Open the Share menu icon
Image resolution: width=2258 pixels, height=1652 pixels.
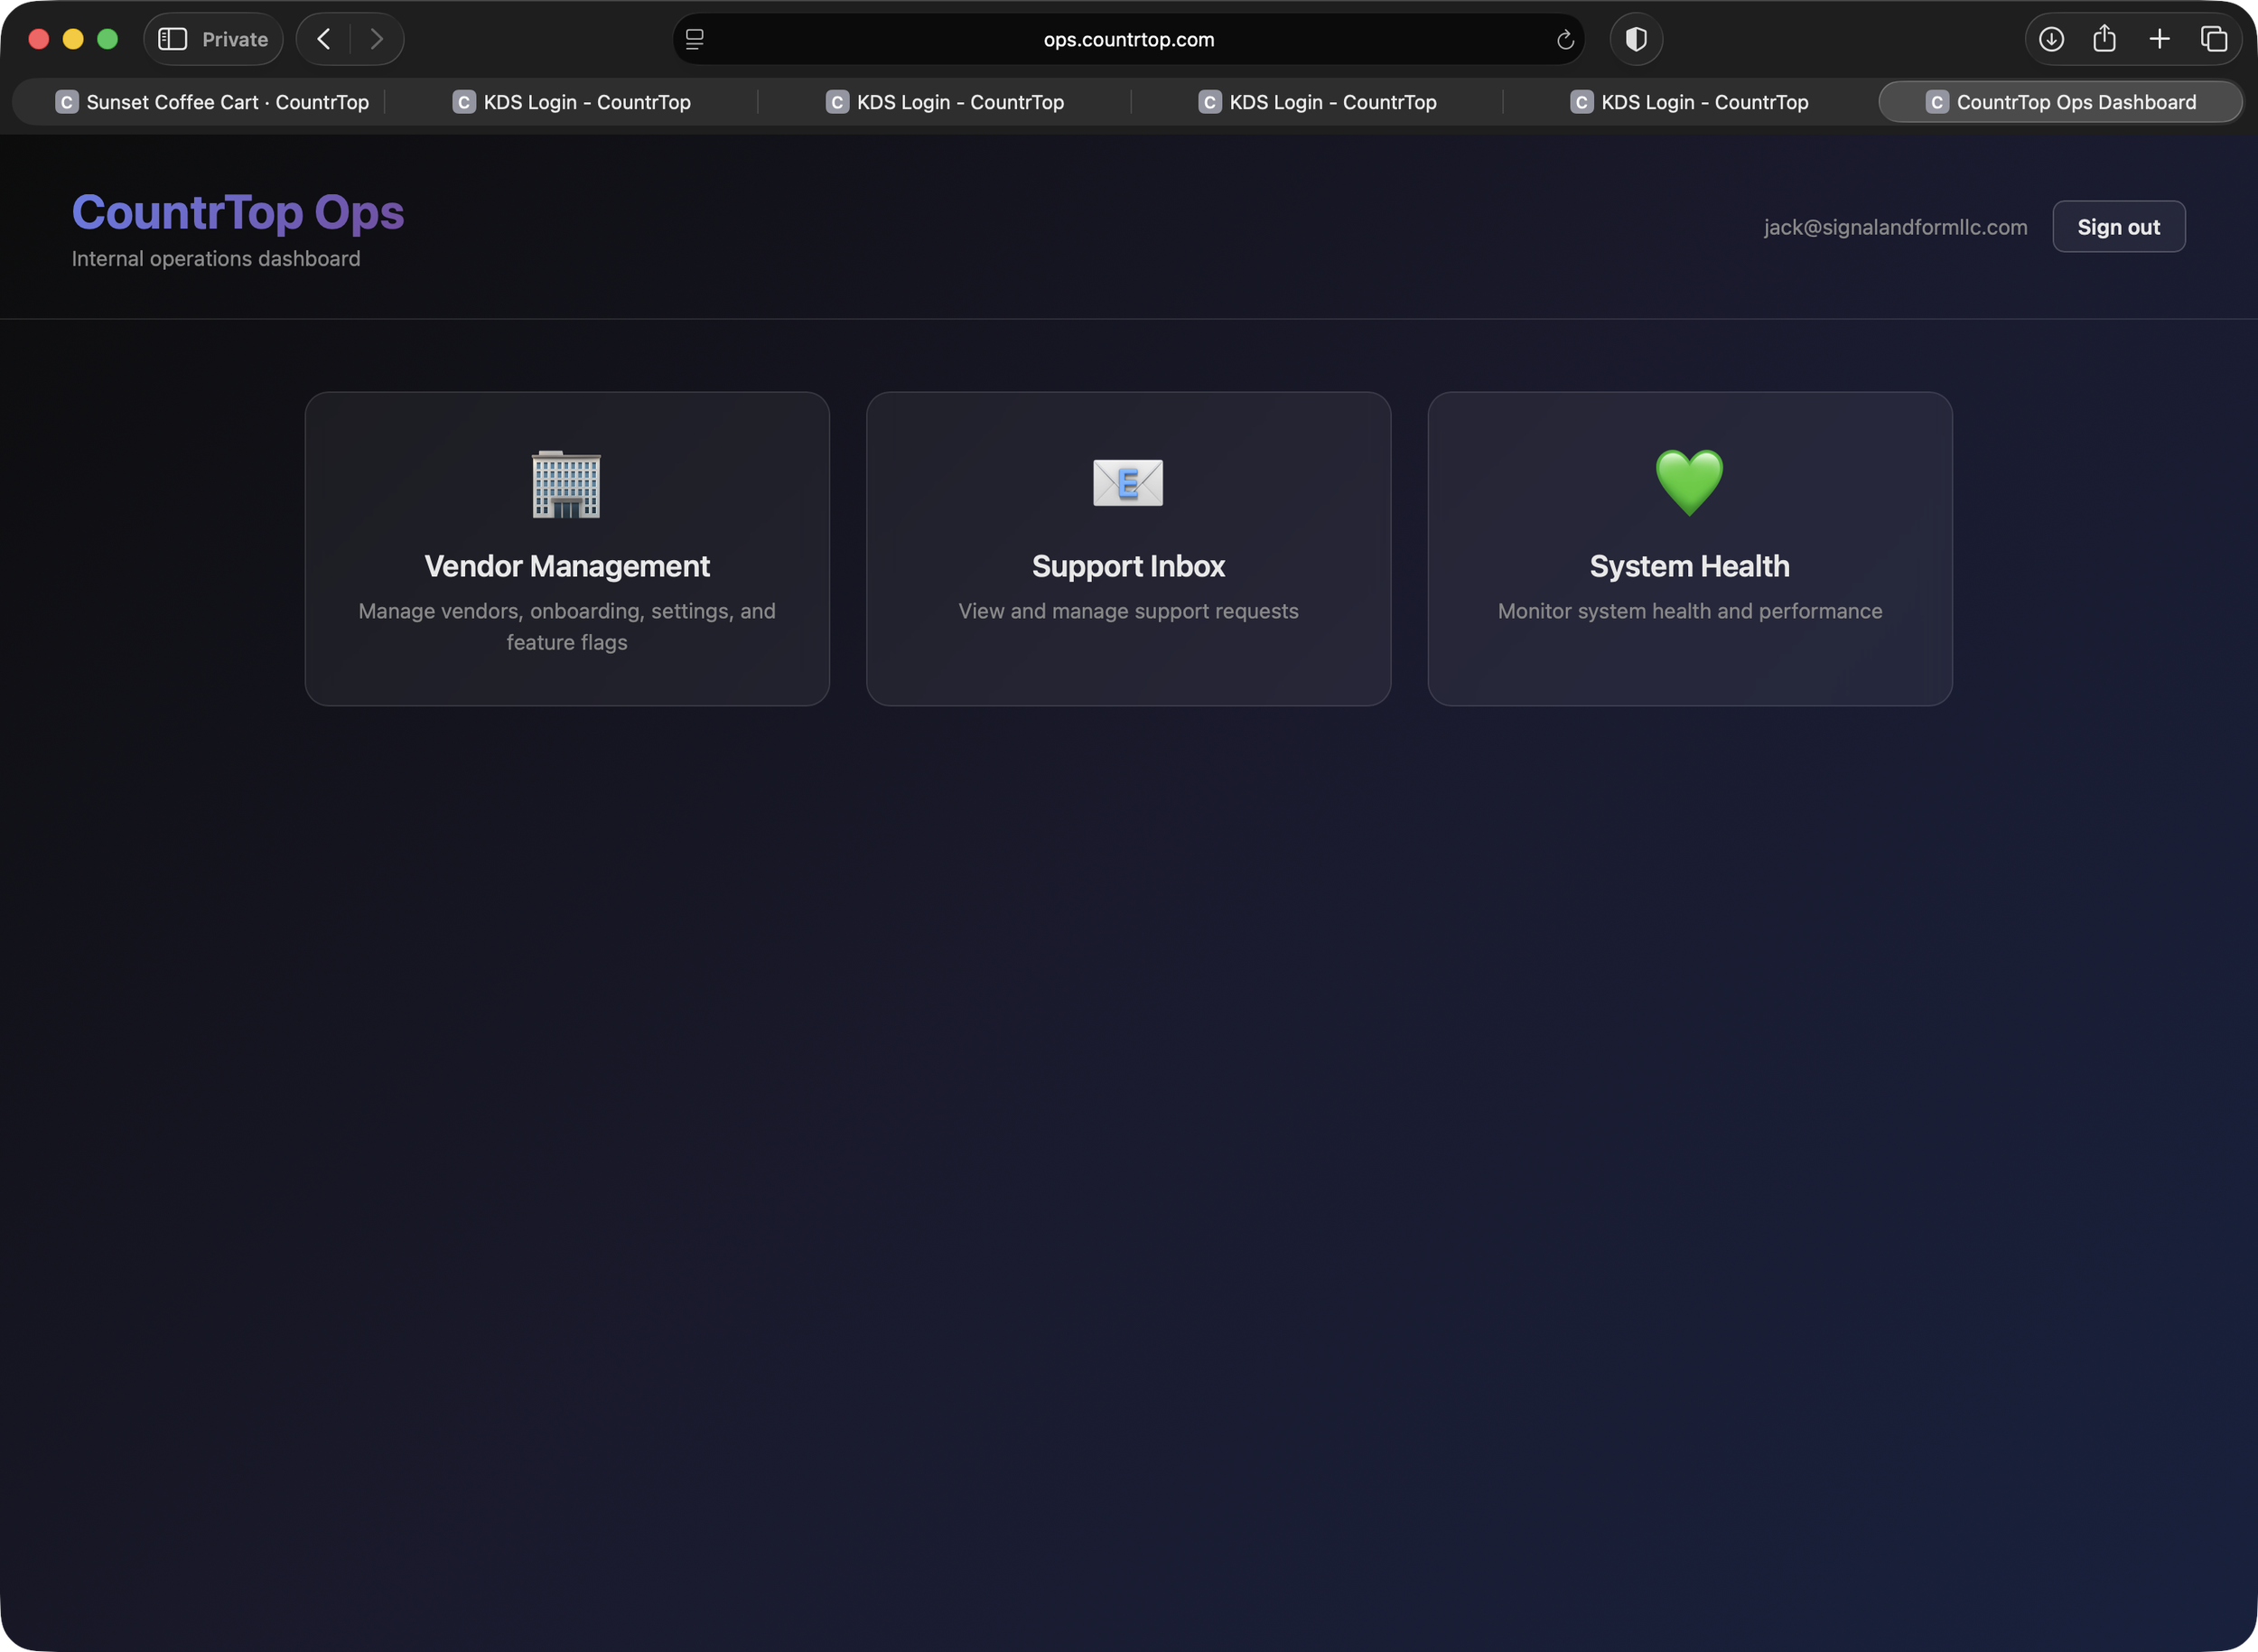[2105, 39]
